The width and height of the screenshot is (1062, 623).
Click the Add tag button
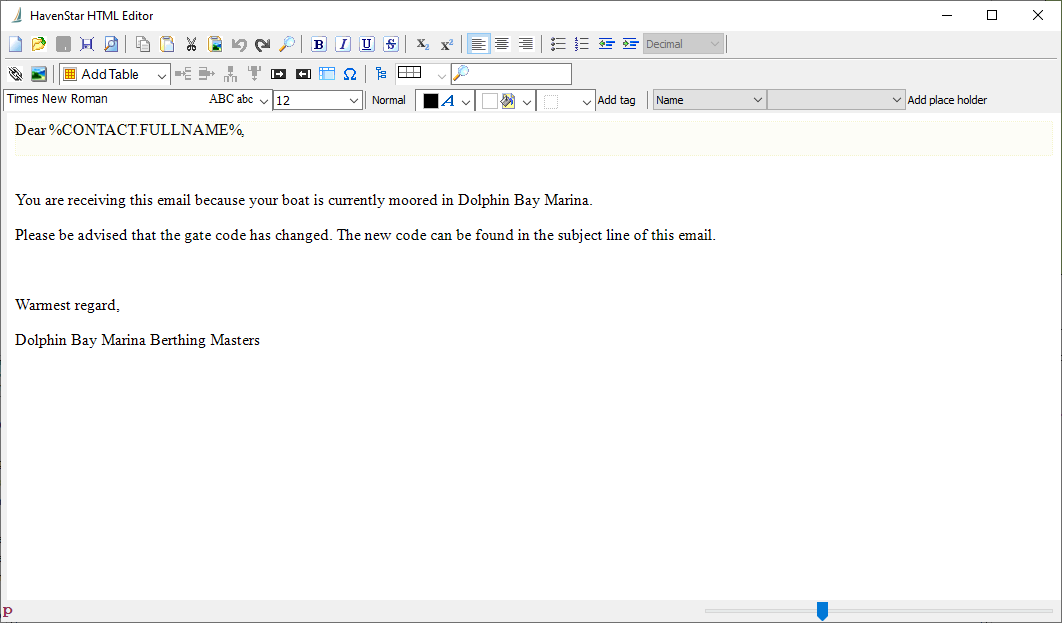point(616,100)
